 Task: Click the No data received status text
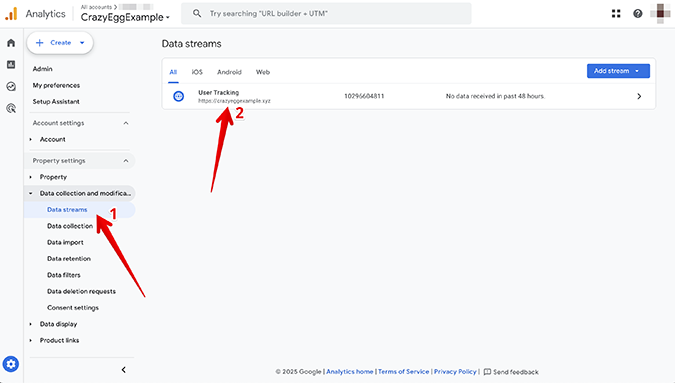[x=495, y=96]
